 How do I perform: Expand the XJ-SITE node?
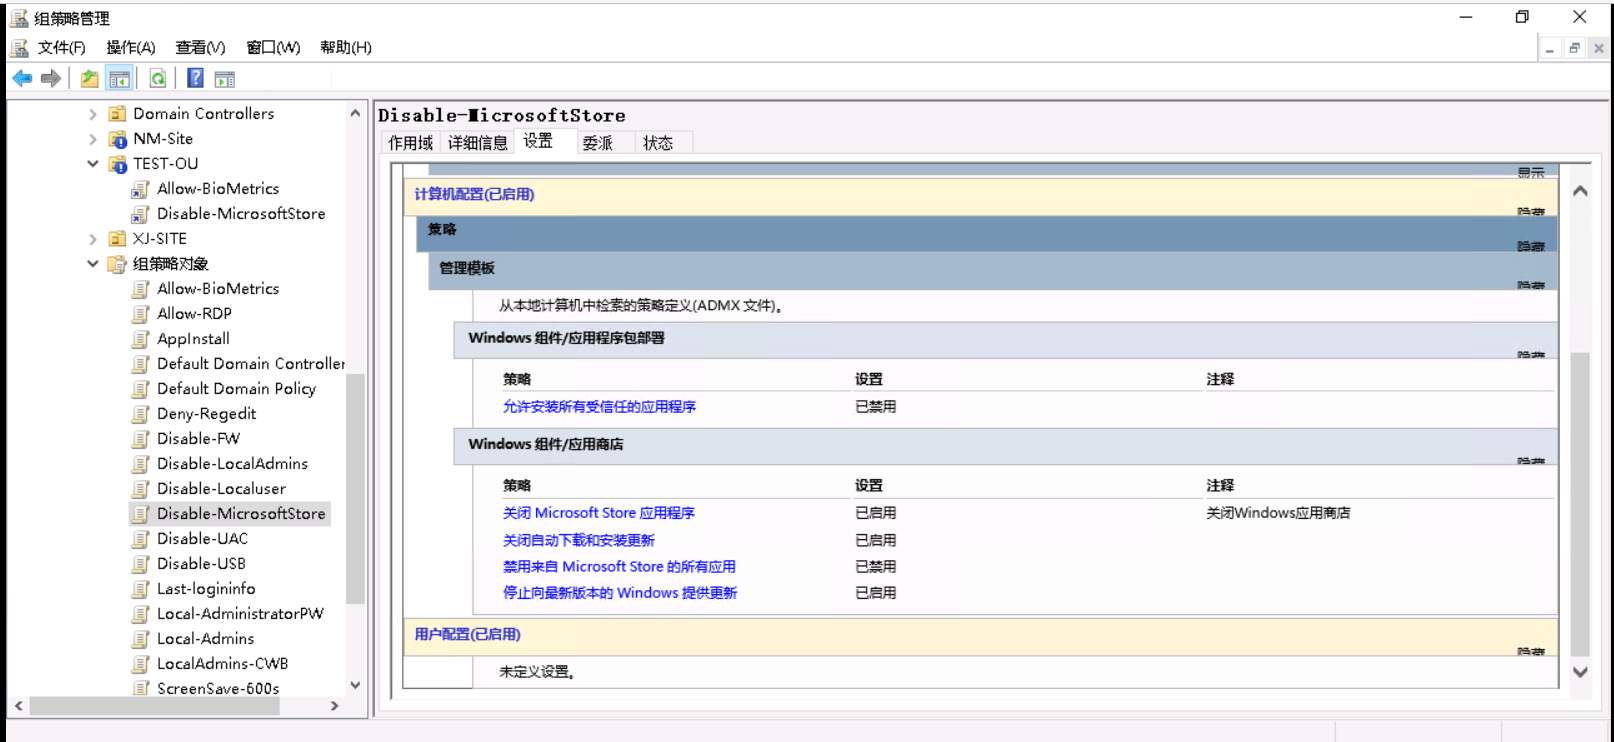click(x=93, y=239)
